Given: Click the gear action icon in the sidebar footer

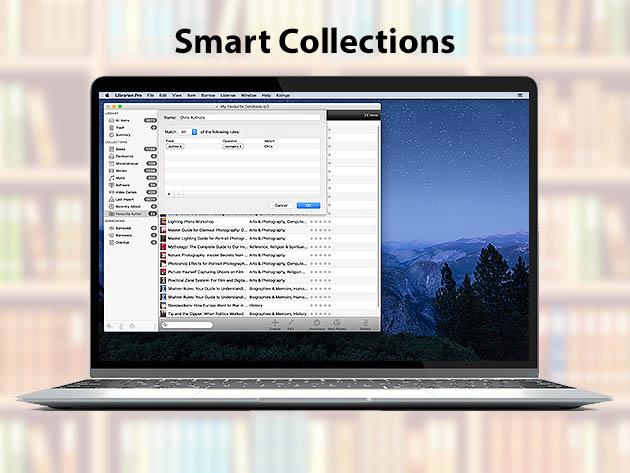Looking at the screenshot, I should [132, 326].
